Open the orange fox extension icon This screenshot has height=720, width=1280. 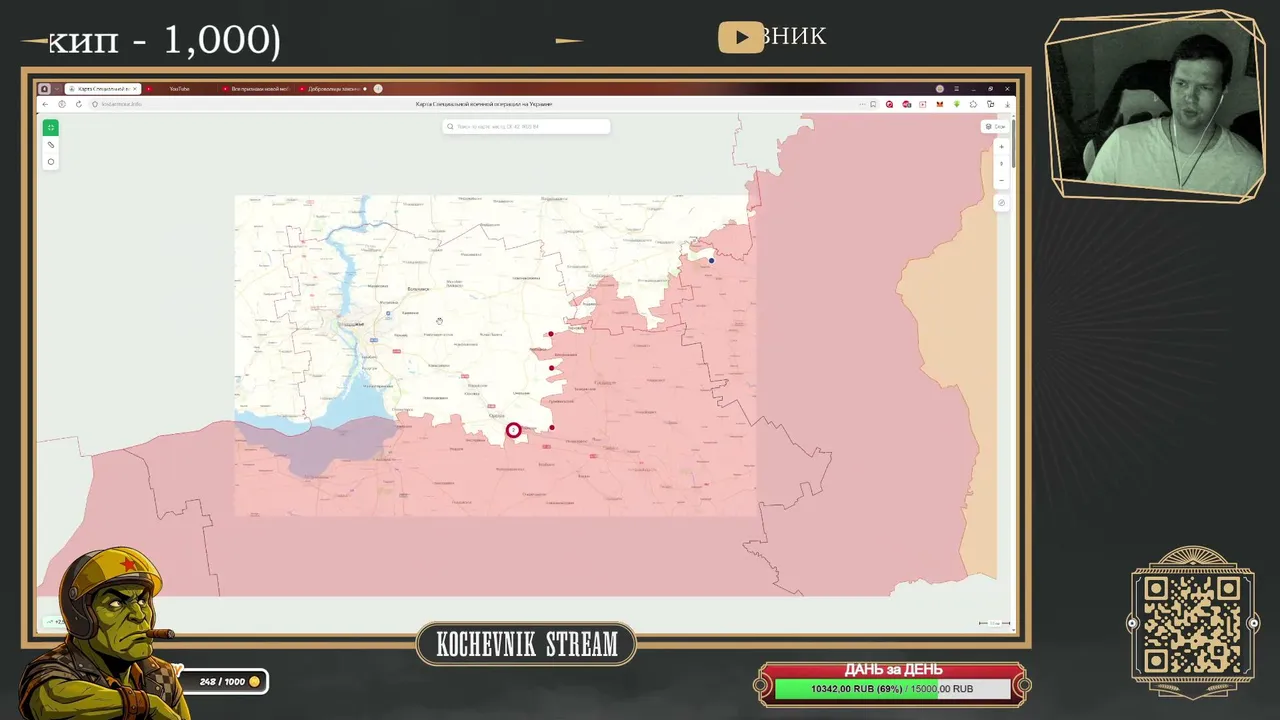(x=940, y=104)
